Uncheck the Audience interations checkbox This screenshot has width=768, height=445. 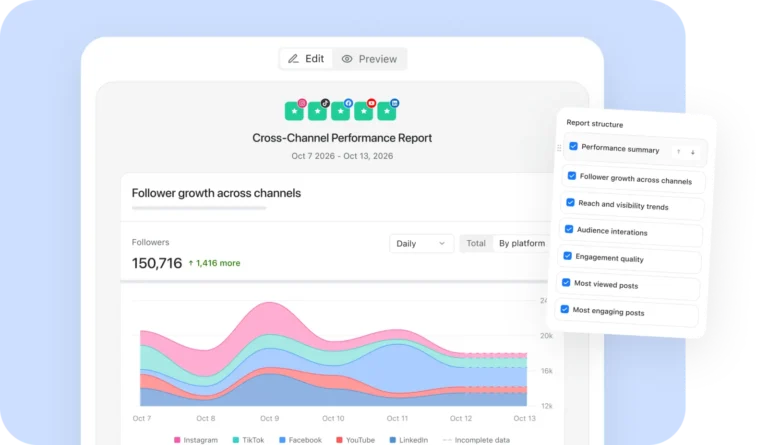coord(569,229)
